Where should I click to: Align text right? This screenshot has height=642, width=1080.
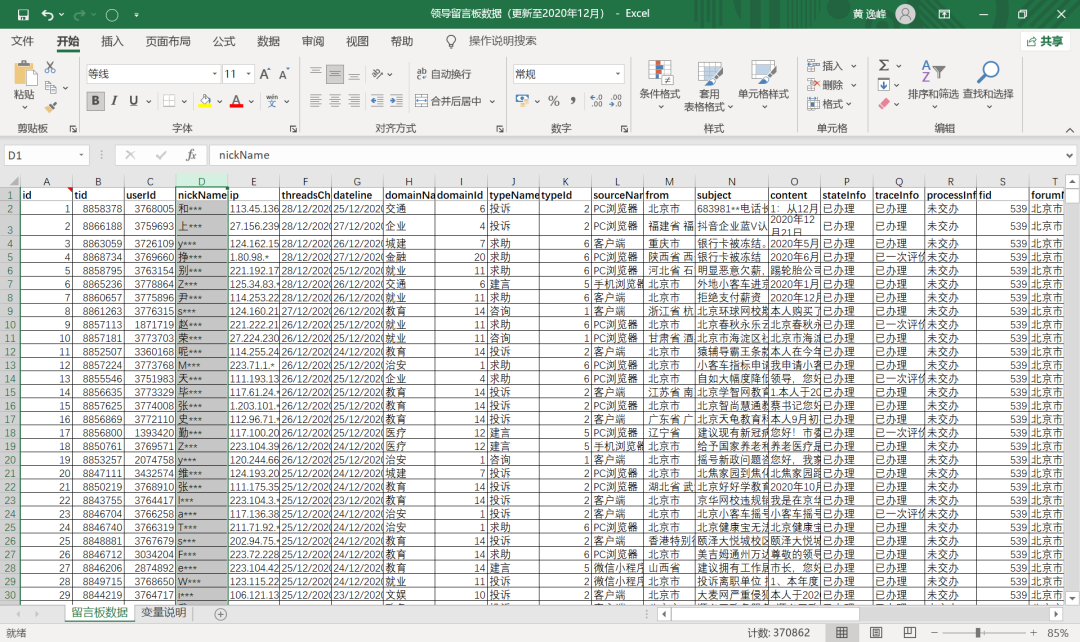[x=354, y=101]
